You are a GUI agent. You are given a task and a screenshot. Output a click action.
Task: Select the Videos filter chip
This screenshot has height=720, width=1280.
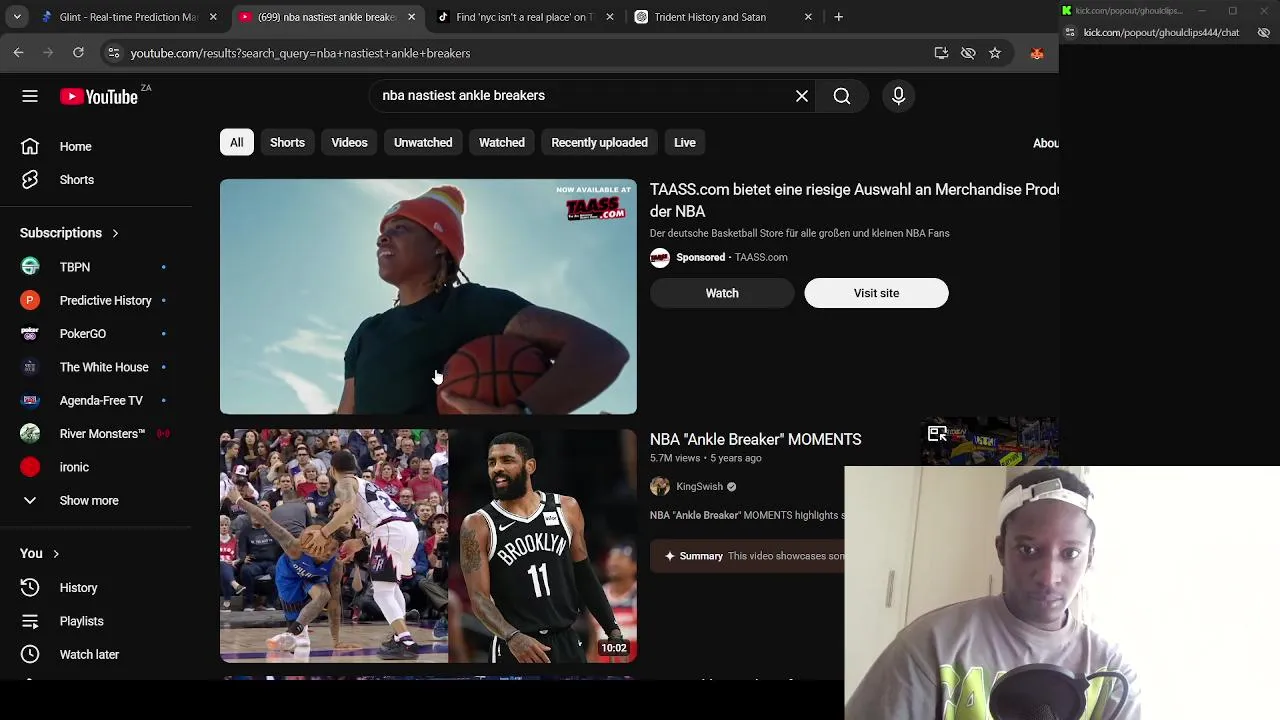coord(349,143)
